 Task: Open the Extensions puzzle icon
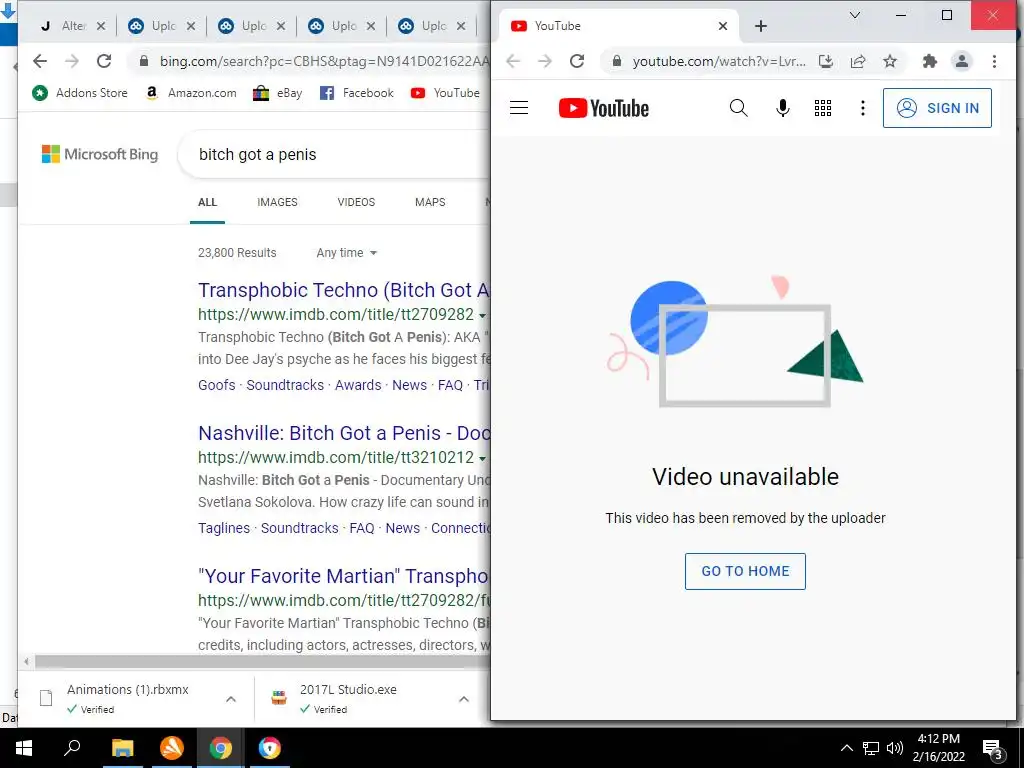click(x=929, y=61)
